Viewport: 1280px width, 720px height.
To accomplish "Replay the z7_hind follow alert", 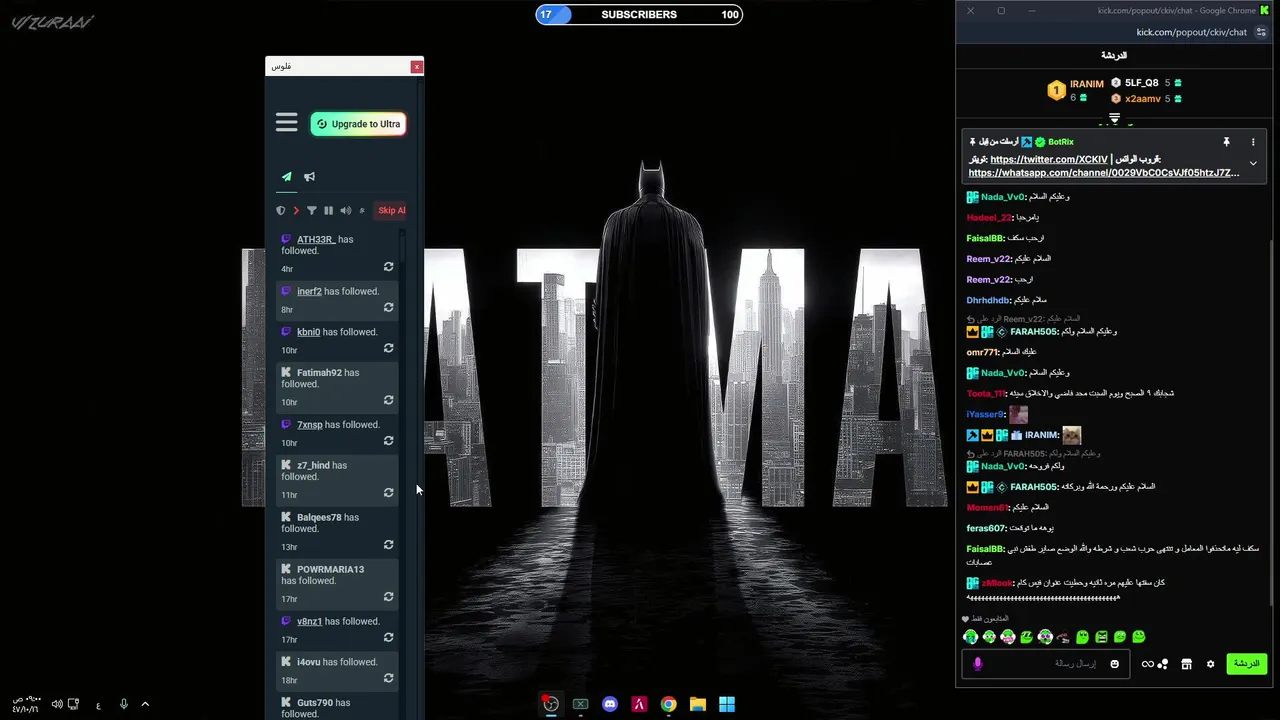I will click(x=388, y=493).
